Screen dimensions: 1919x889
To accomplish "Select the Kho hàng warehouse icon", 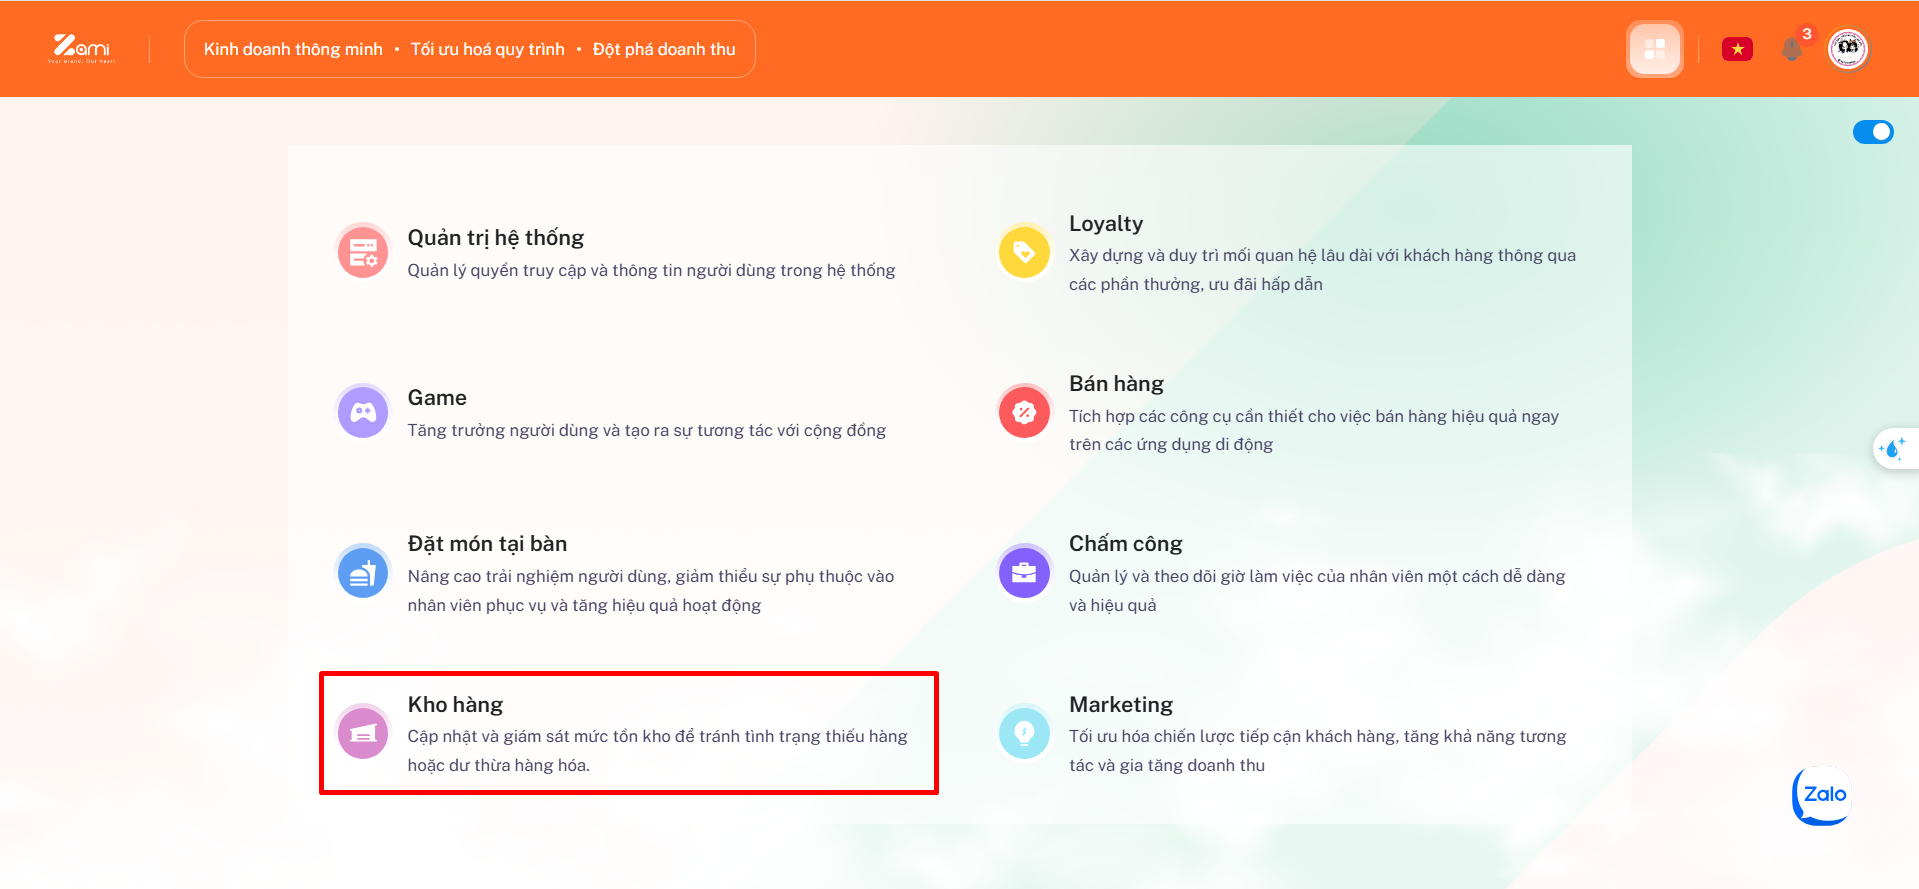I will coord(363,733).
